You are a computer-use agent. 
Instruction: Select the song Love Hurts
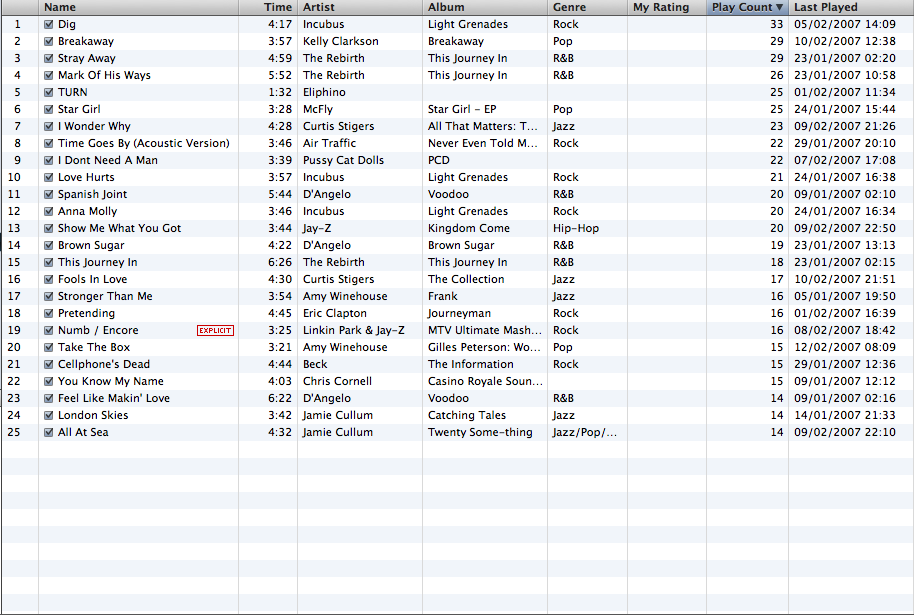[x=86, y=177]
